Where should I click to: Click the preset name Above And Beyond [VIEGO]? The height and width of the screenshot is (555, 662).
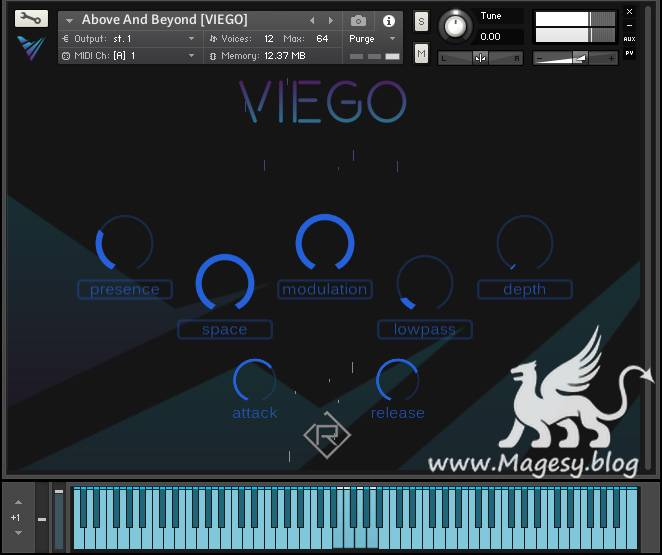165,19
